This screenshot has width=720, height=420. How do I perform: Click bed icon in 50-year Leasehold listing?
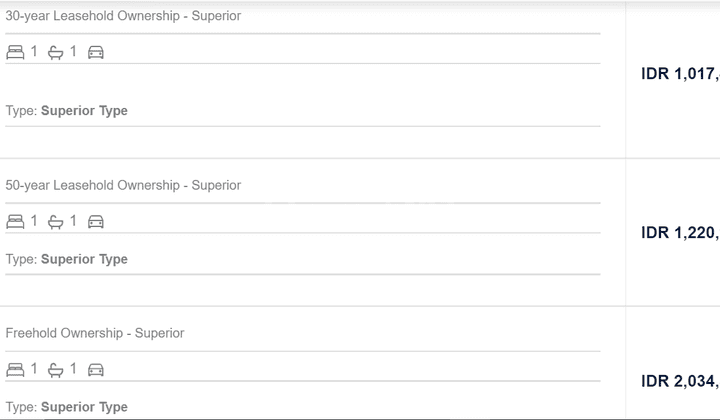(15, 222)
